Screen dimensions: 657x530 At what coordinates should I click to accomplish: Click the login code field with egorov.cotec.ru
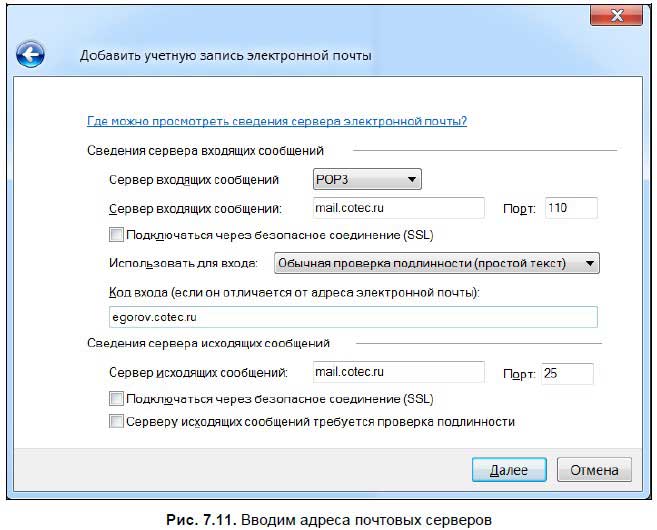tap(352, 317)
